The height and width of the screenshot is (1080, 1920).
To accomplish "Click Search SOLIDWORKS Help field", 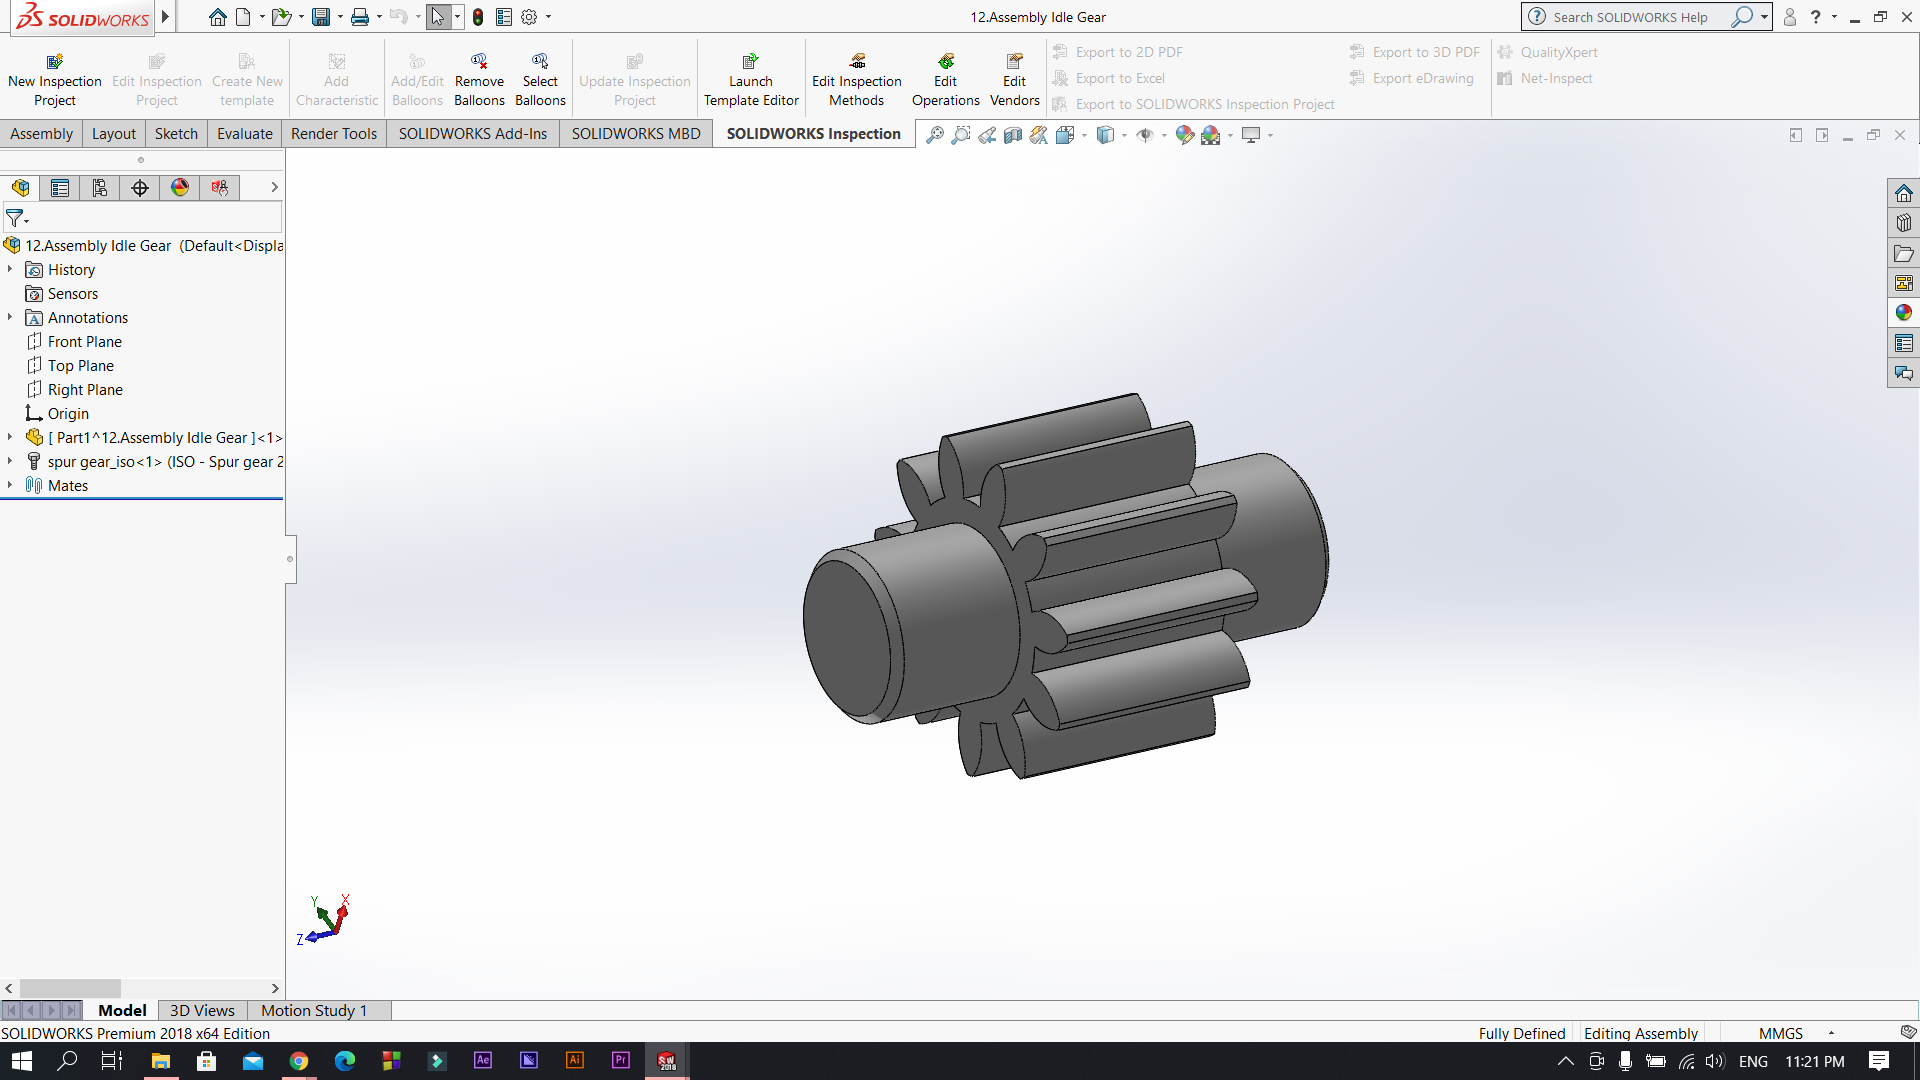I will point(1632,17).
